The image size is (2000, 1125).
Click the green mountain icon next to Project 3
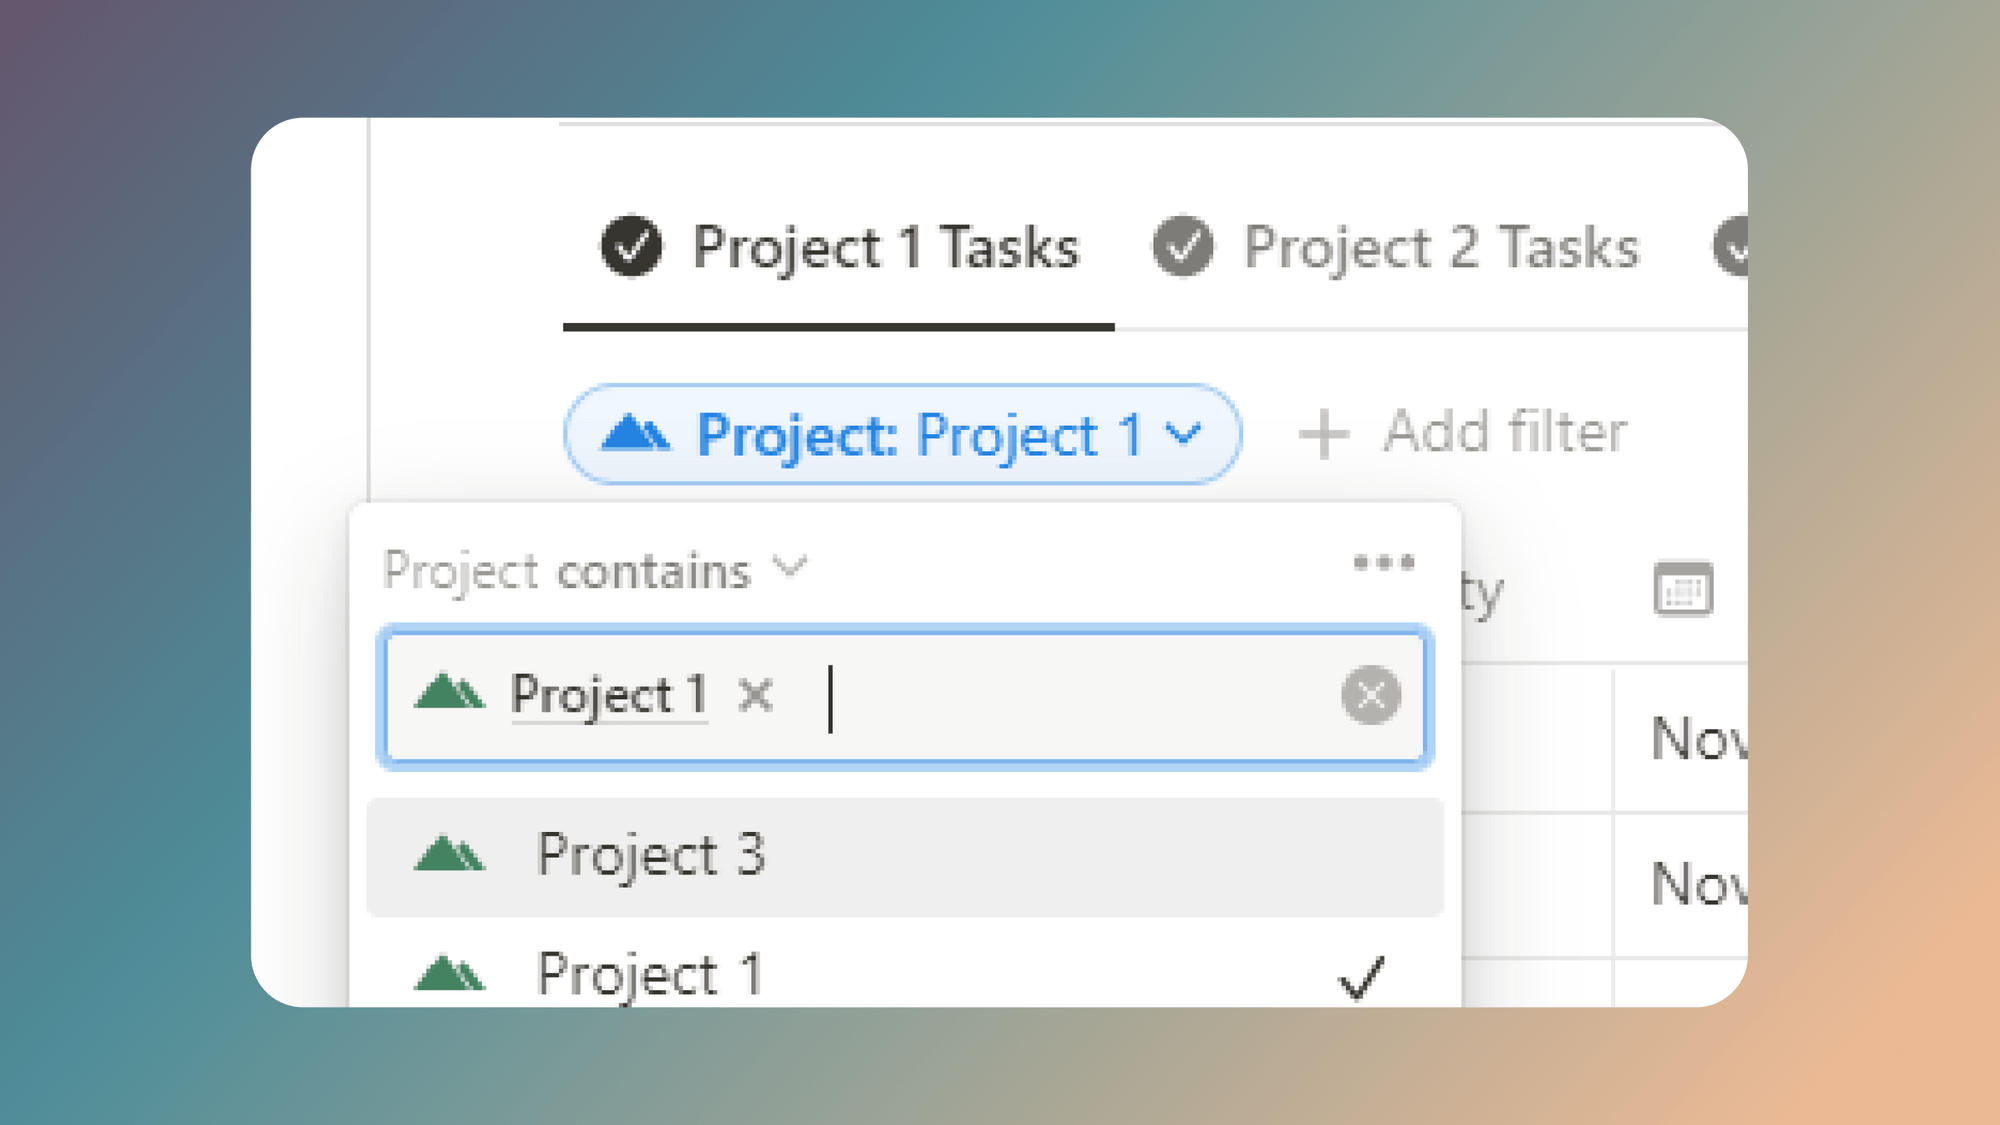click(452, 854)
